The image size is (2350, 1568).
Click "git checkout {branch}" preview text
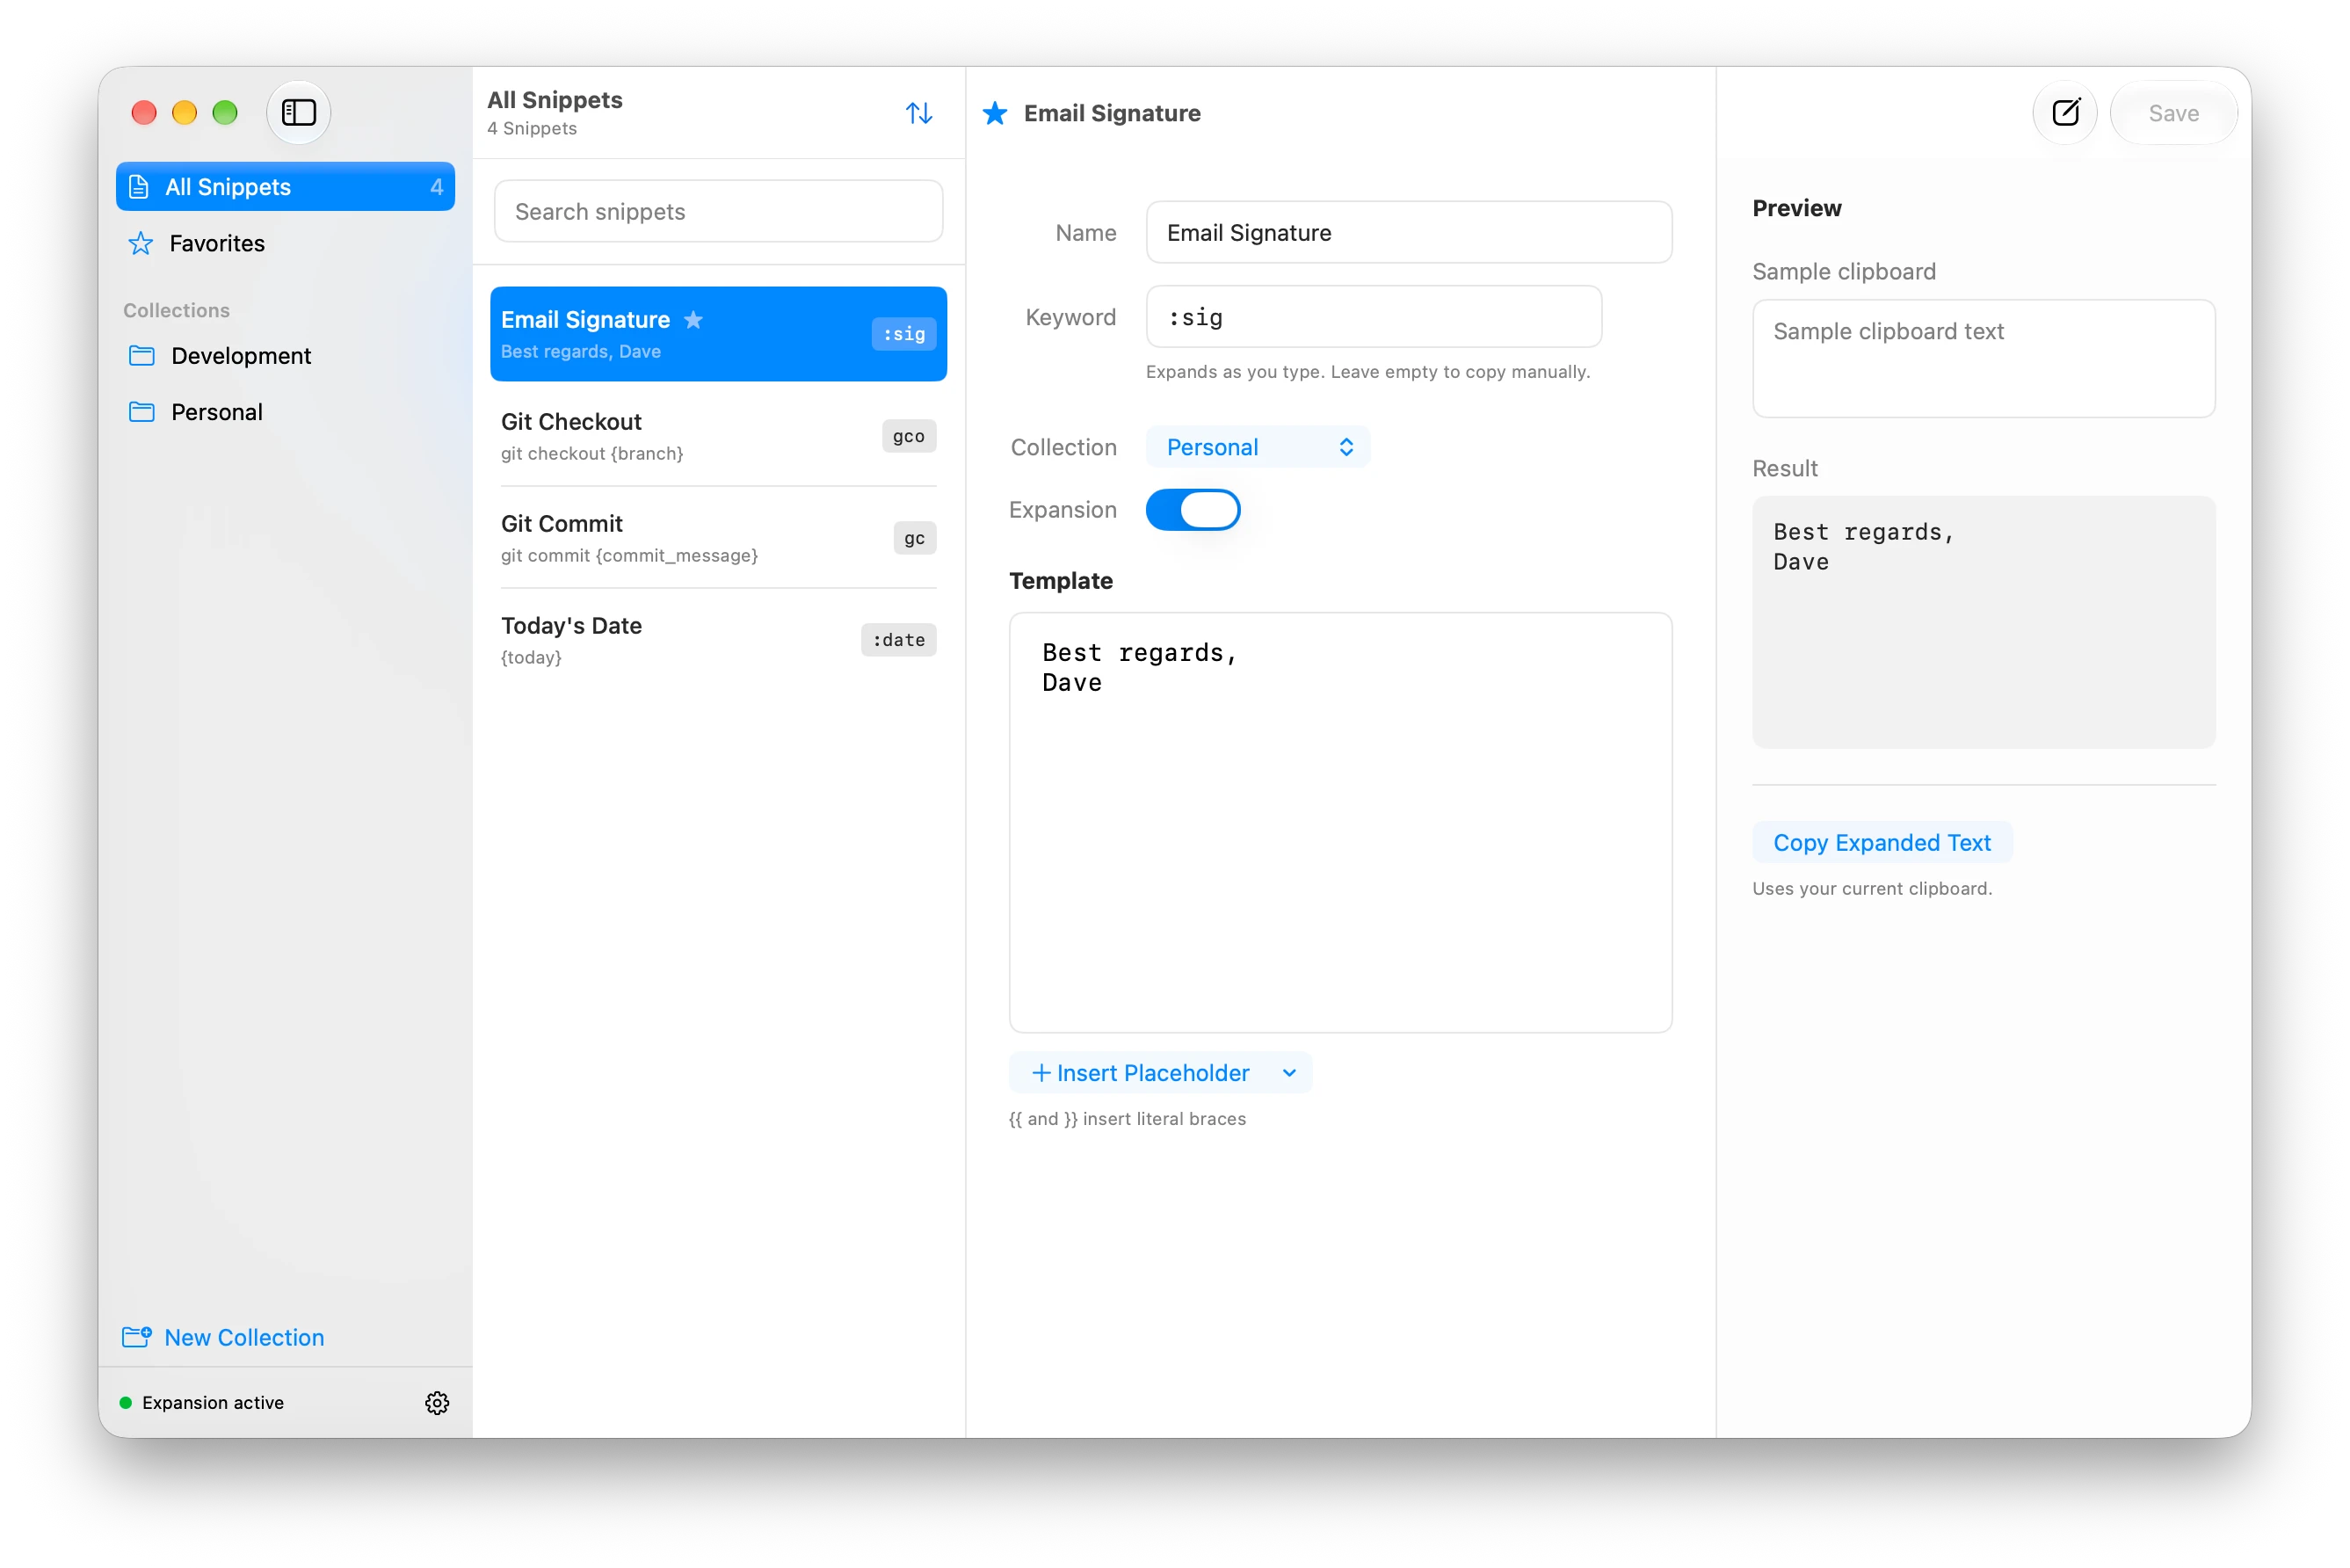592,453
